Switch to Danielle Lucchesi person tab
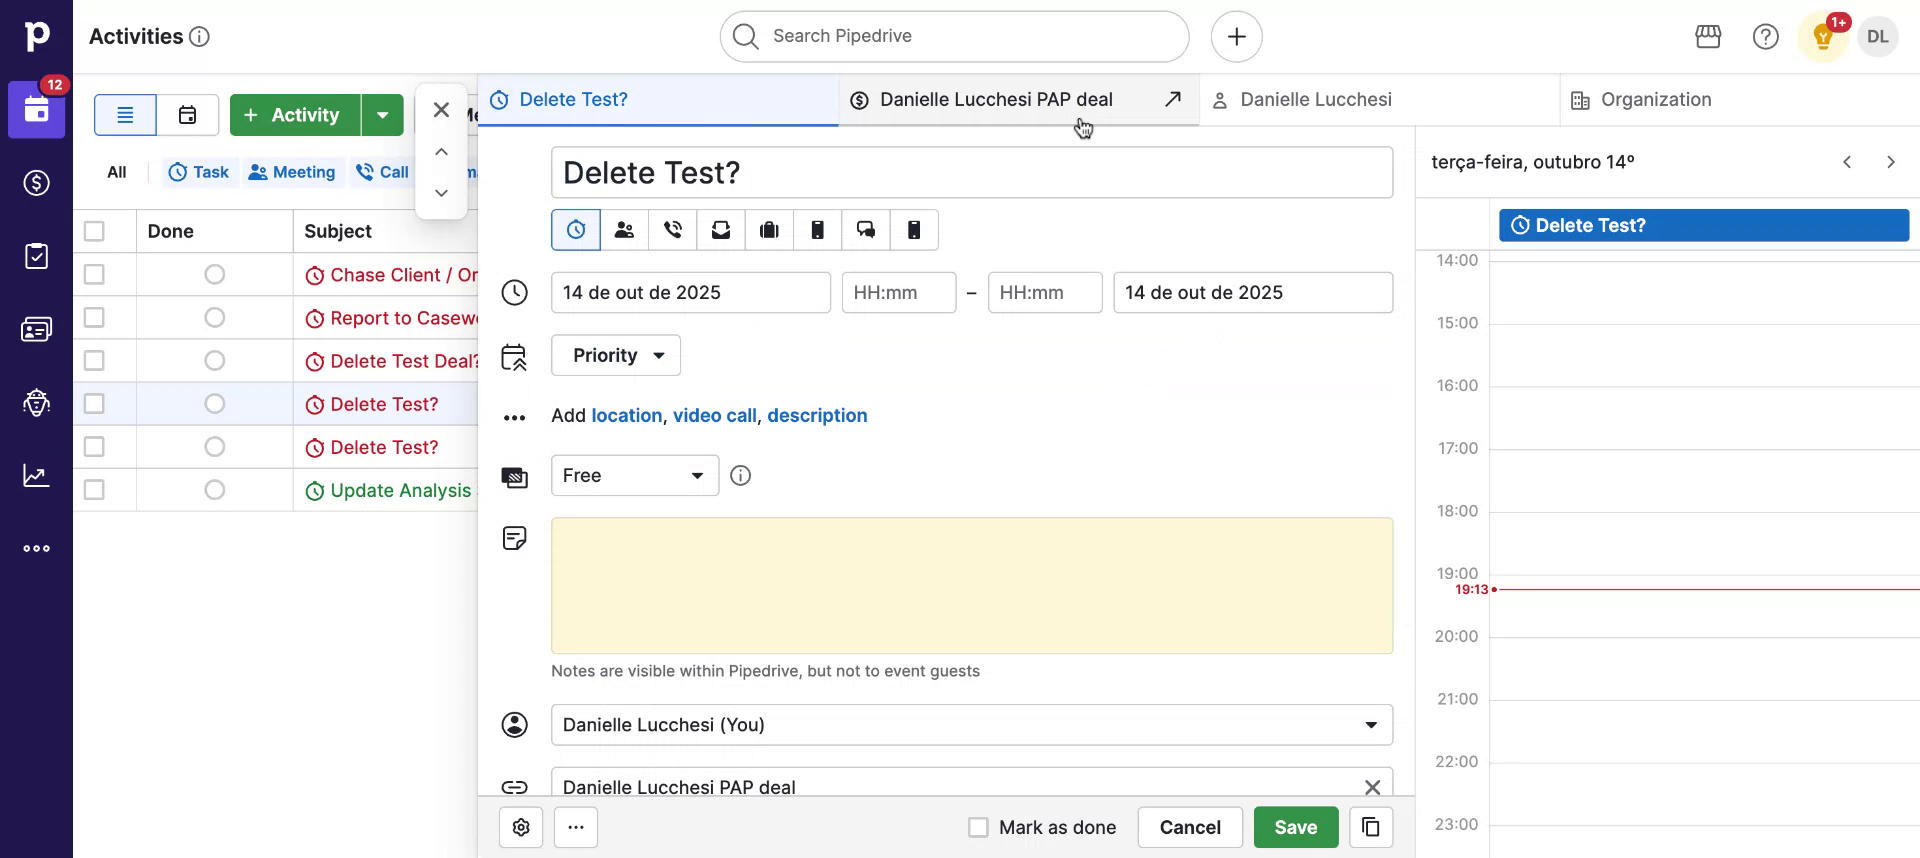The height and width of the screenshot is (858, 1920). (x=1379, y=99)
